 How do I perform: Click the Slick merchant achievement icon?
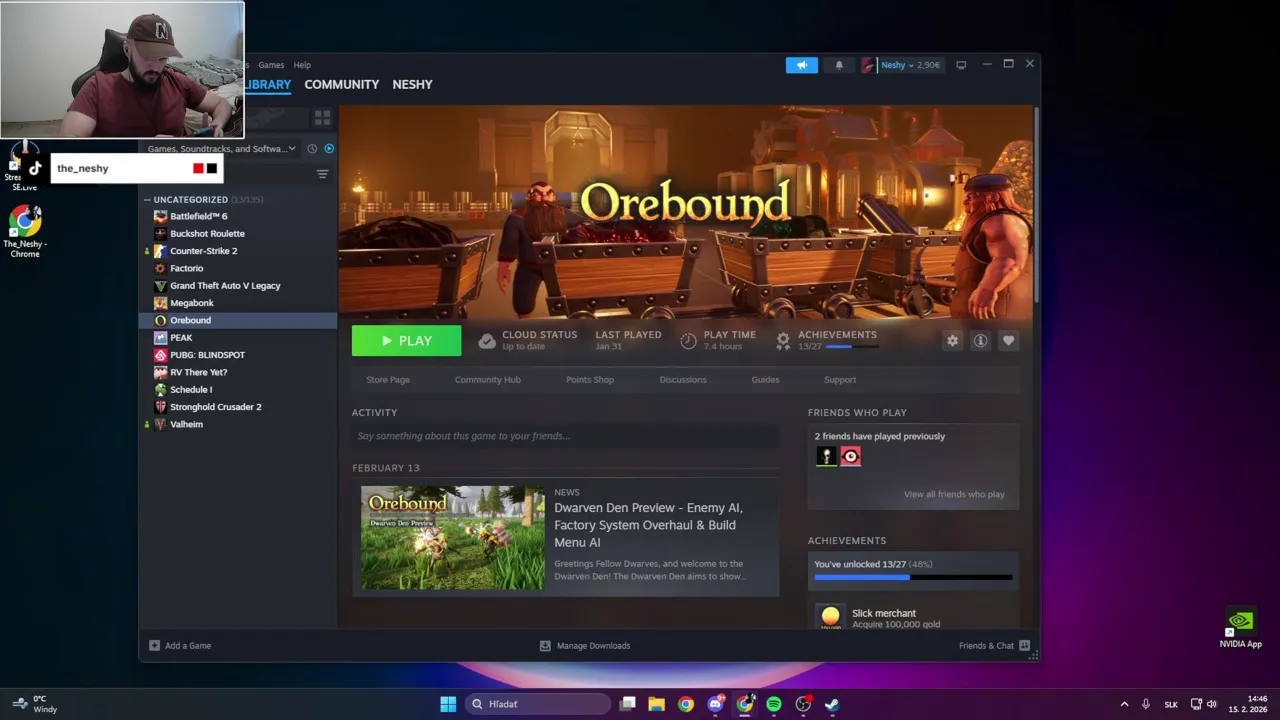tap(830, 617)
